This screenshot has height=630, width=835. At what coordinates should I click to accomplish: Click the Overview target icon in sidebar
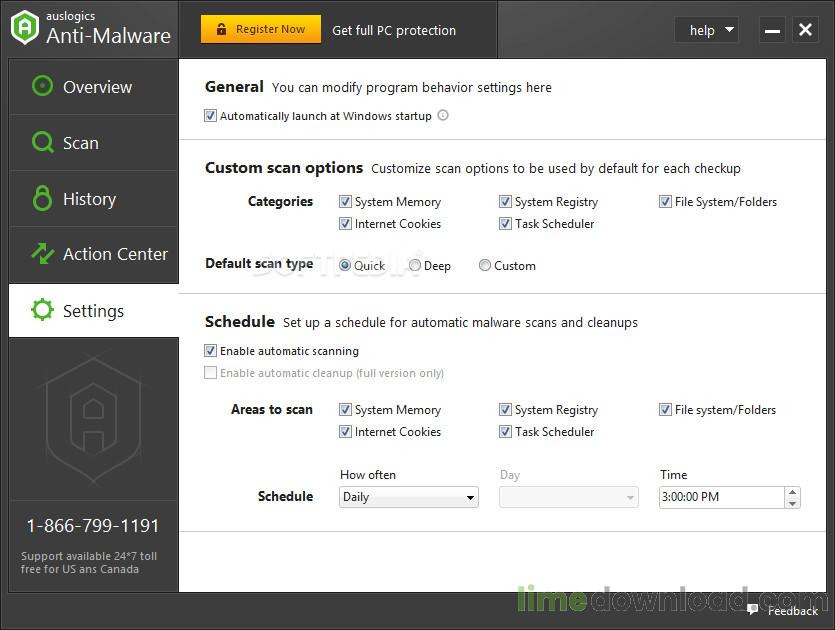coord(42,86)
